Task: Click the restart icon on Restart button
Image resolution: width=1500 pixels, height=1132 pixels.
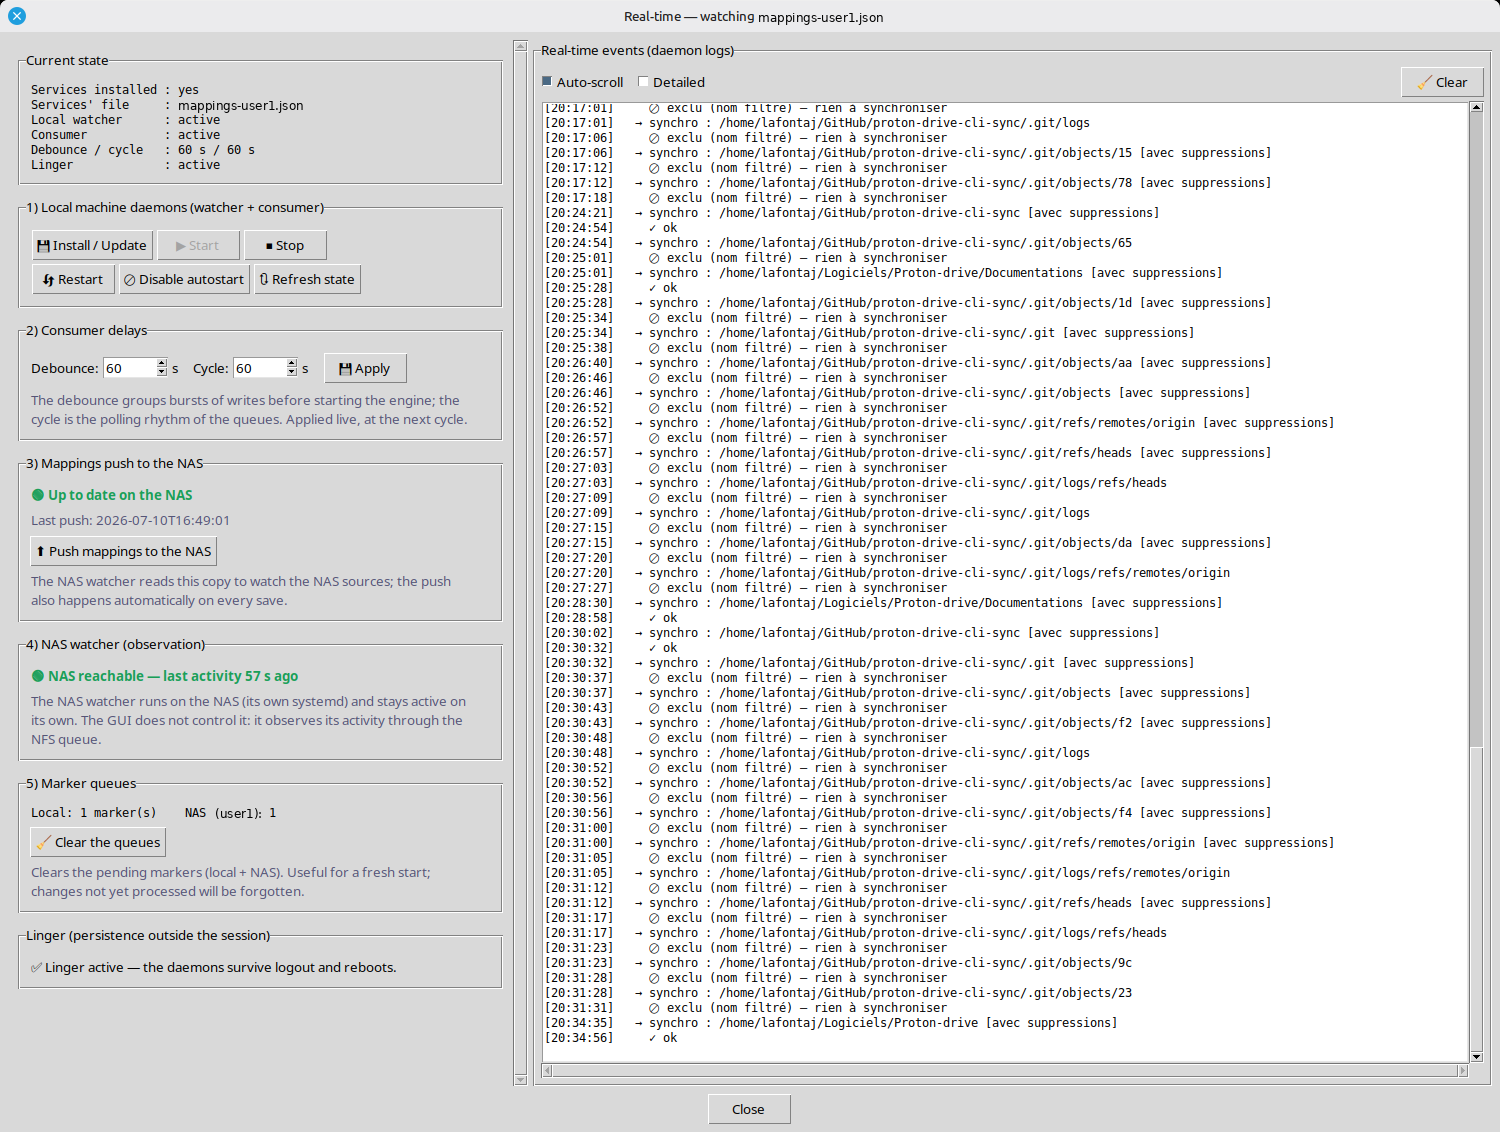Action: (48, 280)
